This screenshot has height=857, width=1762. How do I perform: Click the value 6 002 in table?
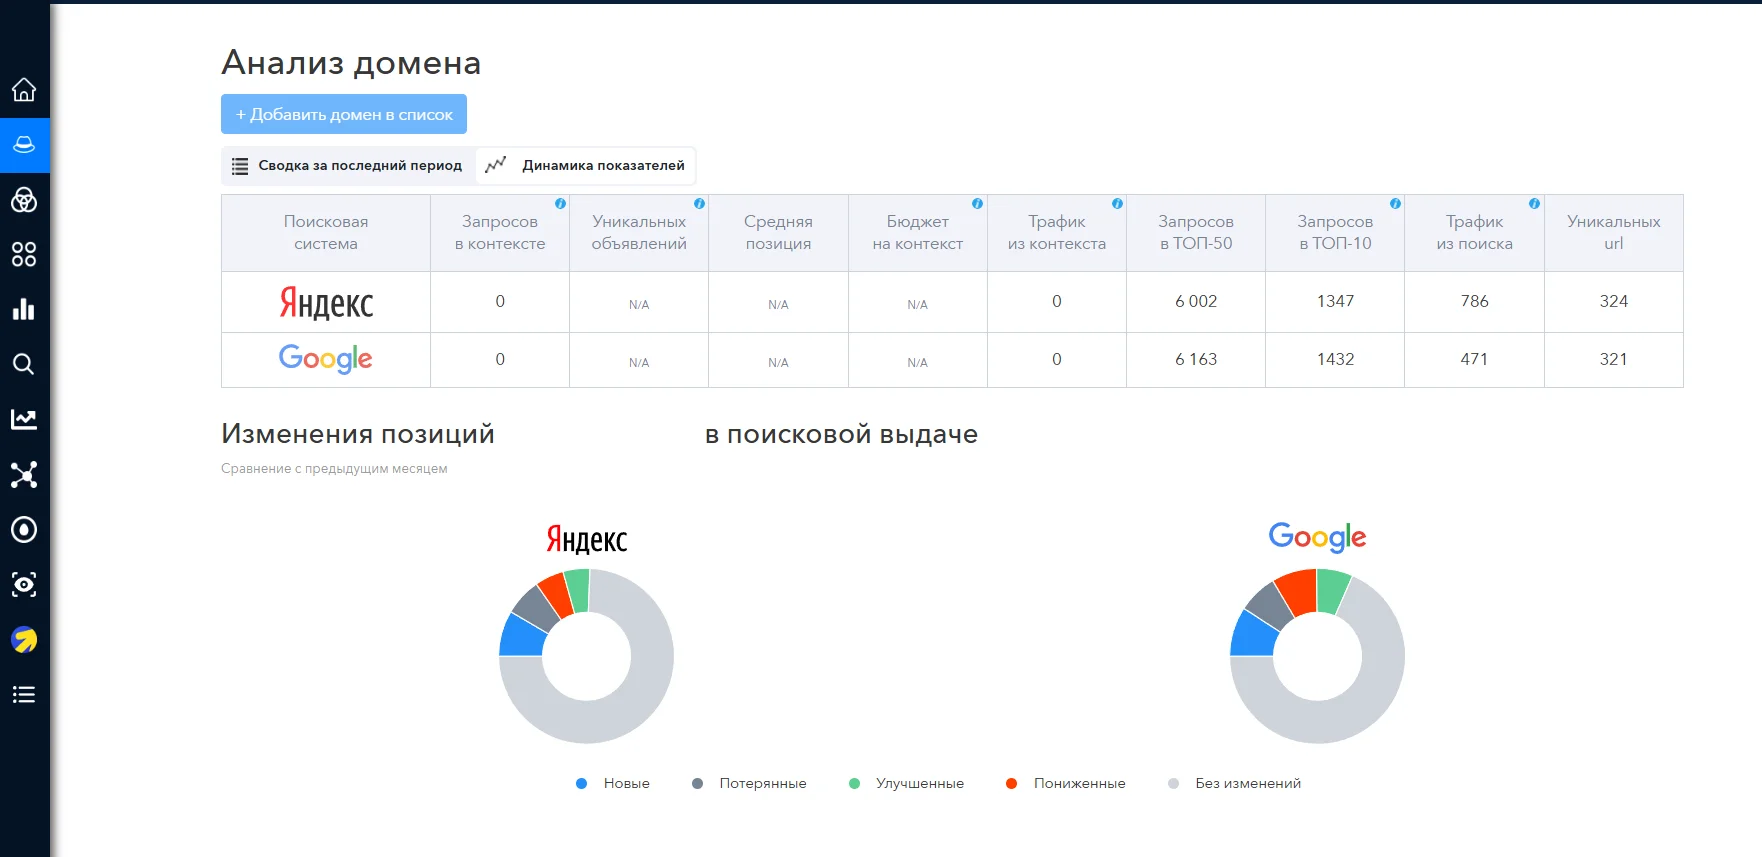(1196, 301)
